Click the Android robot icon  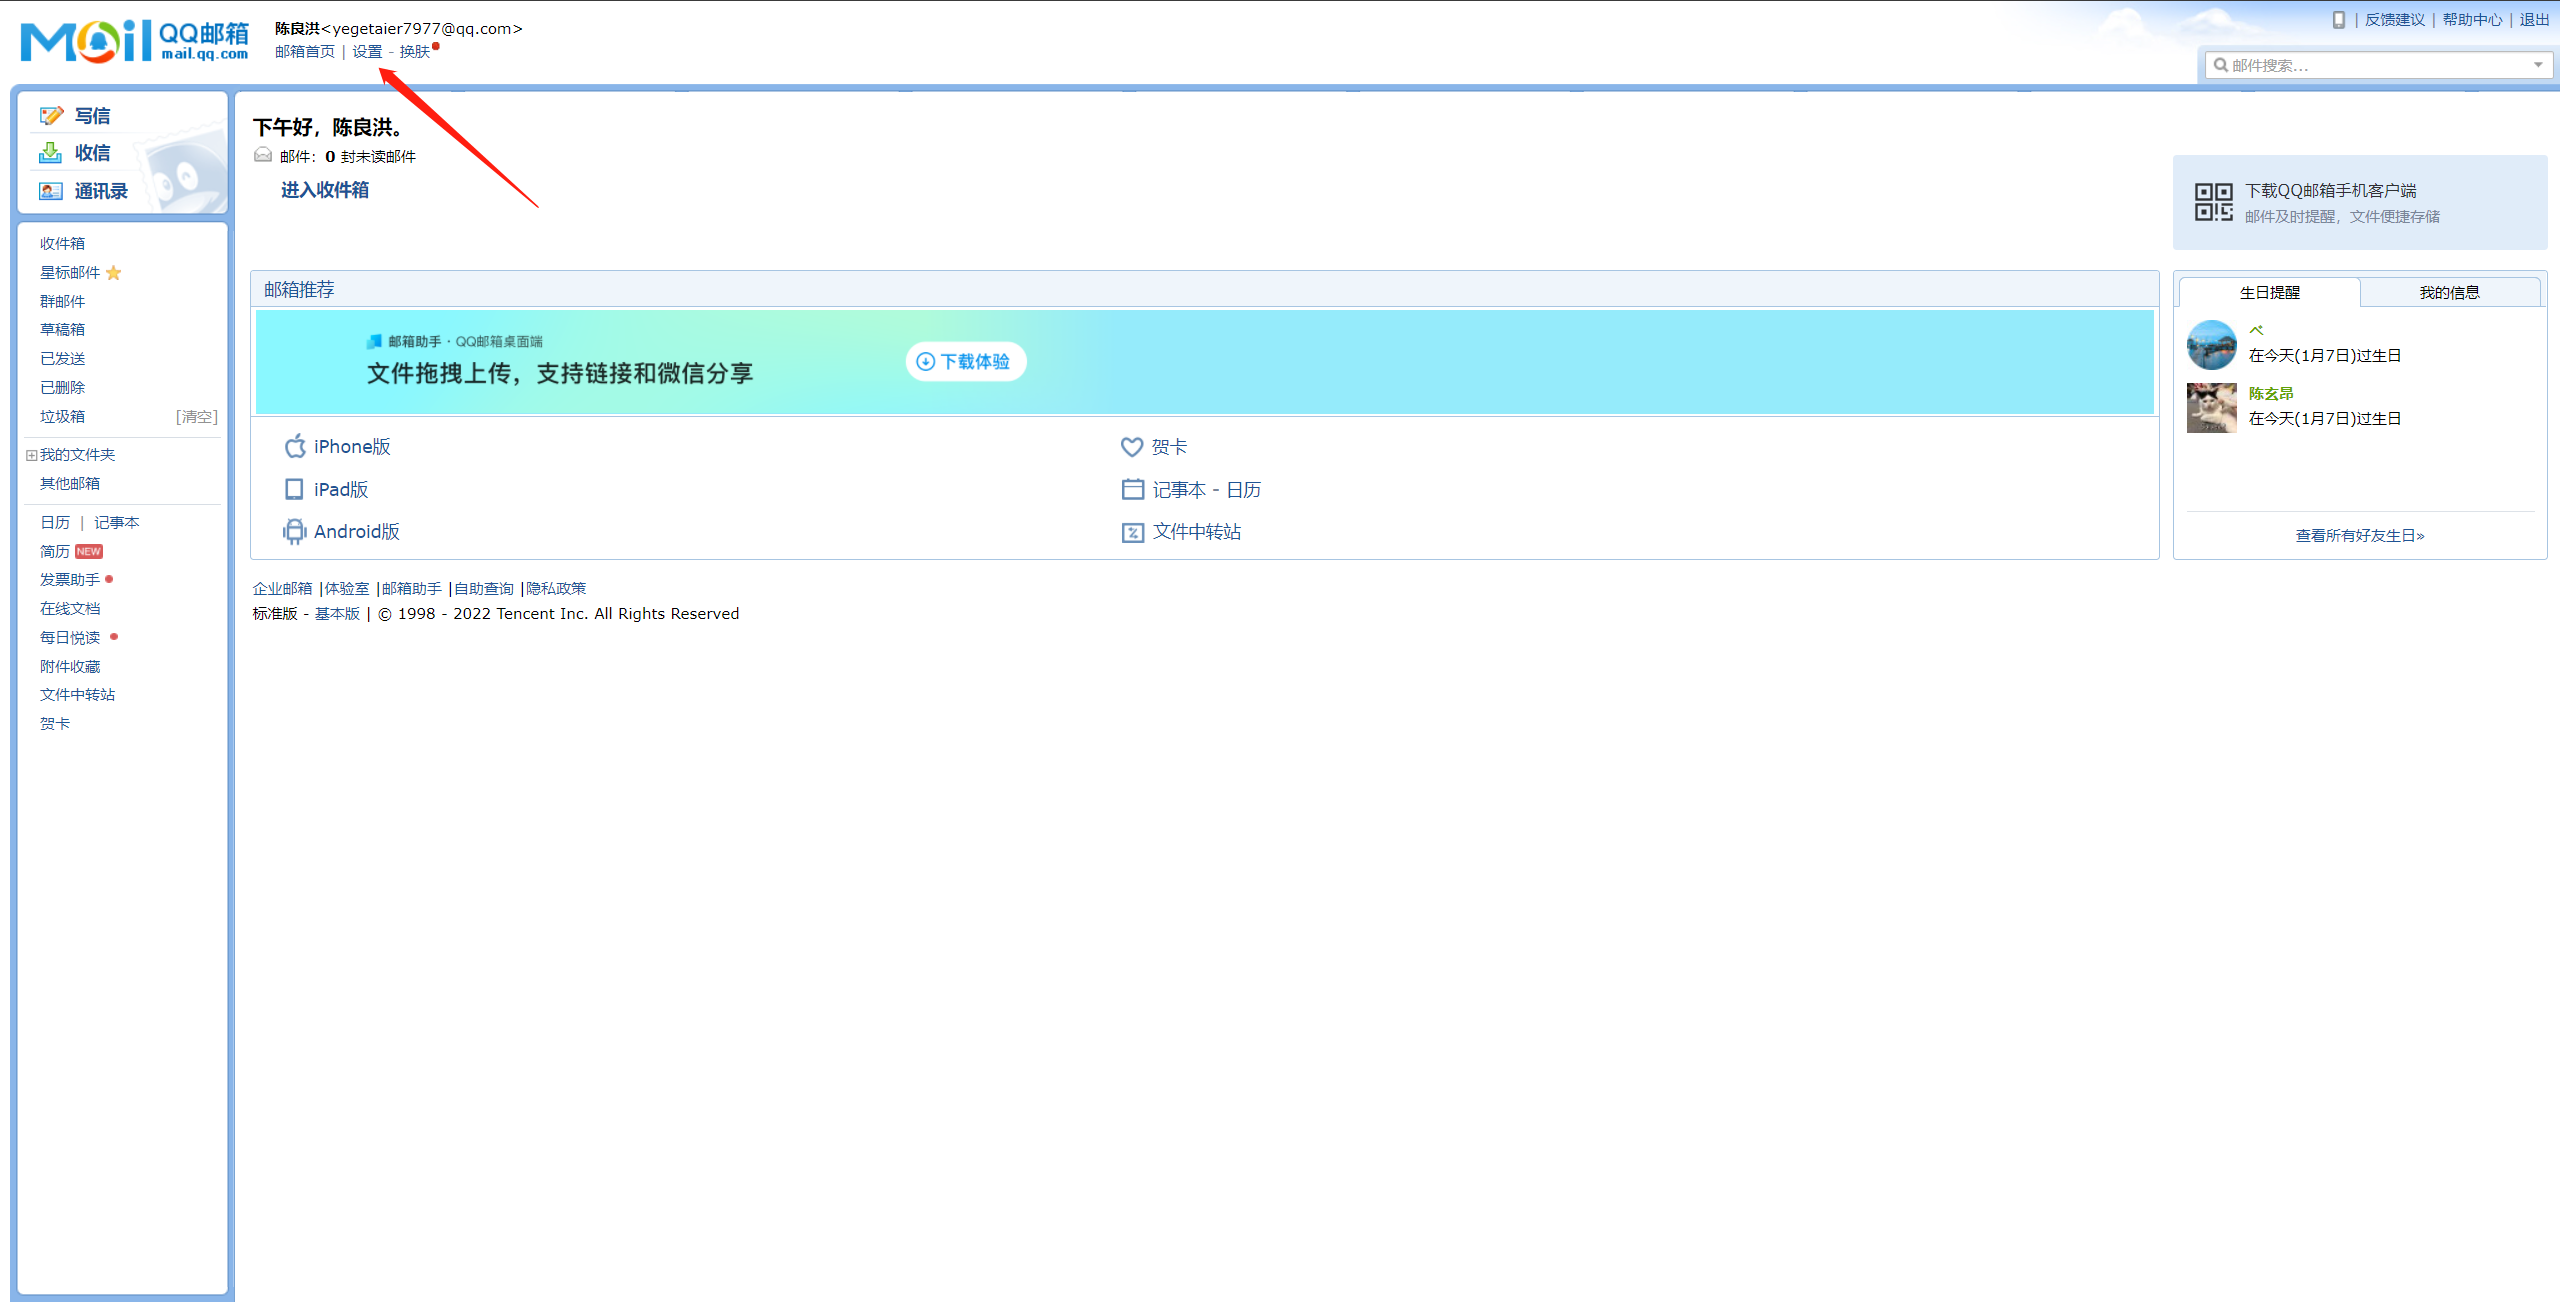click(x=294, y=531)
